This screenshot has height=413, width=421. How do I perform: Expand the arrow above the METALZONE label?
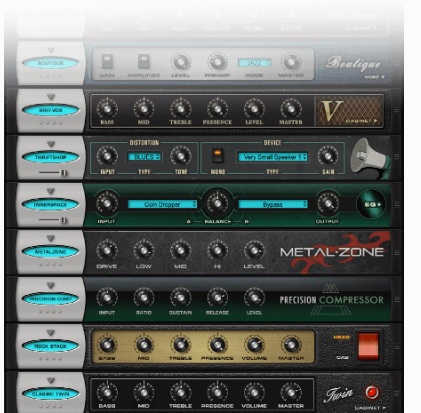(51, 238)
